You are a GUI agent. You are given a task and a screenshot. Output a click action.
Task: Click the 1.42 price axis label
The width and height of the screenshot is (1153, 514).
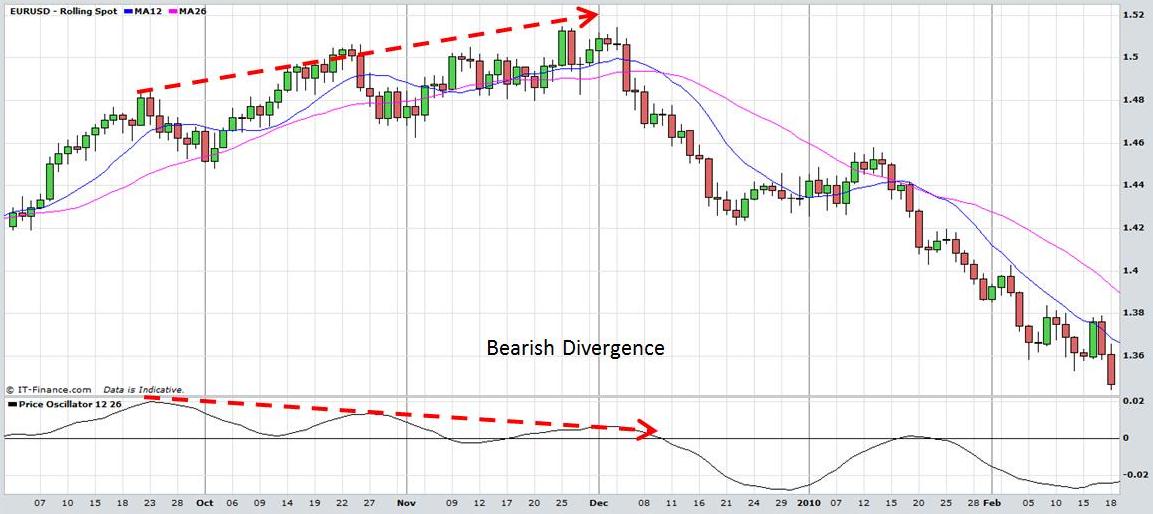pyautogui.click(x=1133, y=228)
